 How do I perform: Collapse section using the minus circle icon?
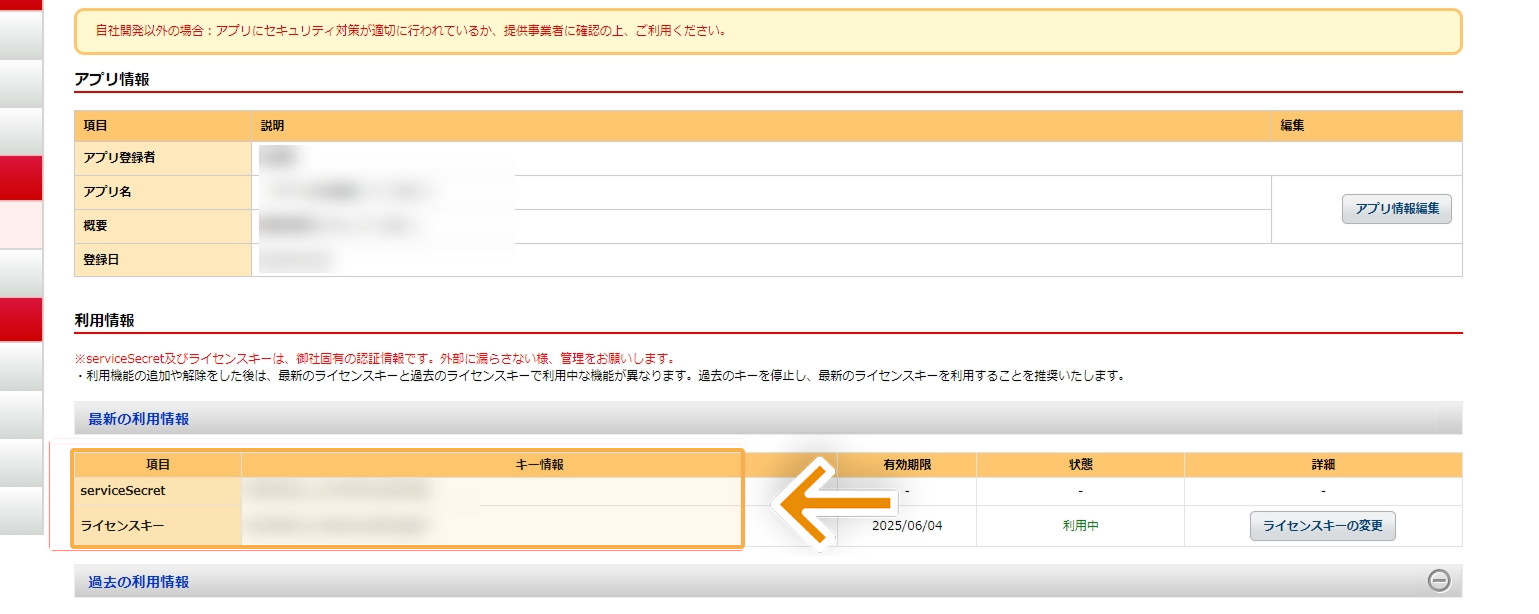pos(1438,581)
